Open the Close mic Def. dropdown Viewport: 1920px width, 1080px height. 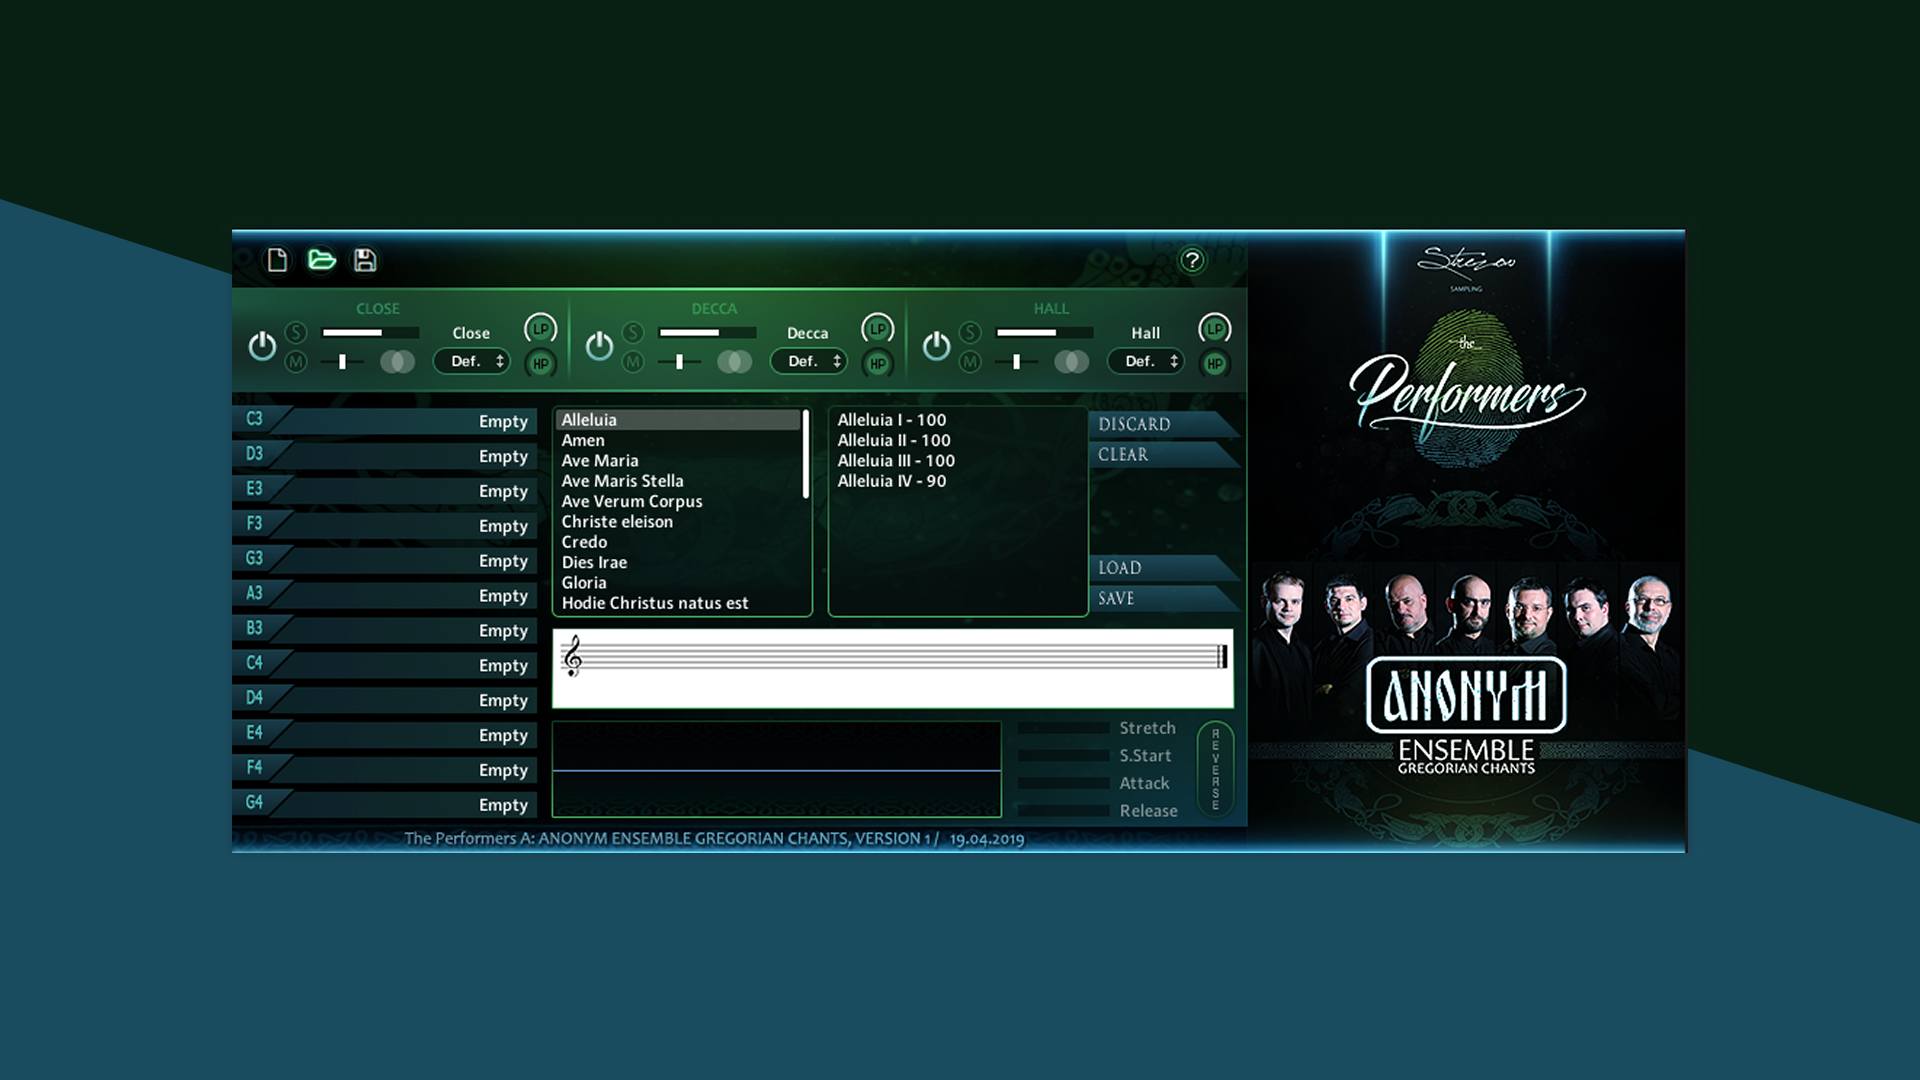471,360
